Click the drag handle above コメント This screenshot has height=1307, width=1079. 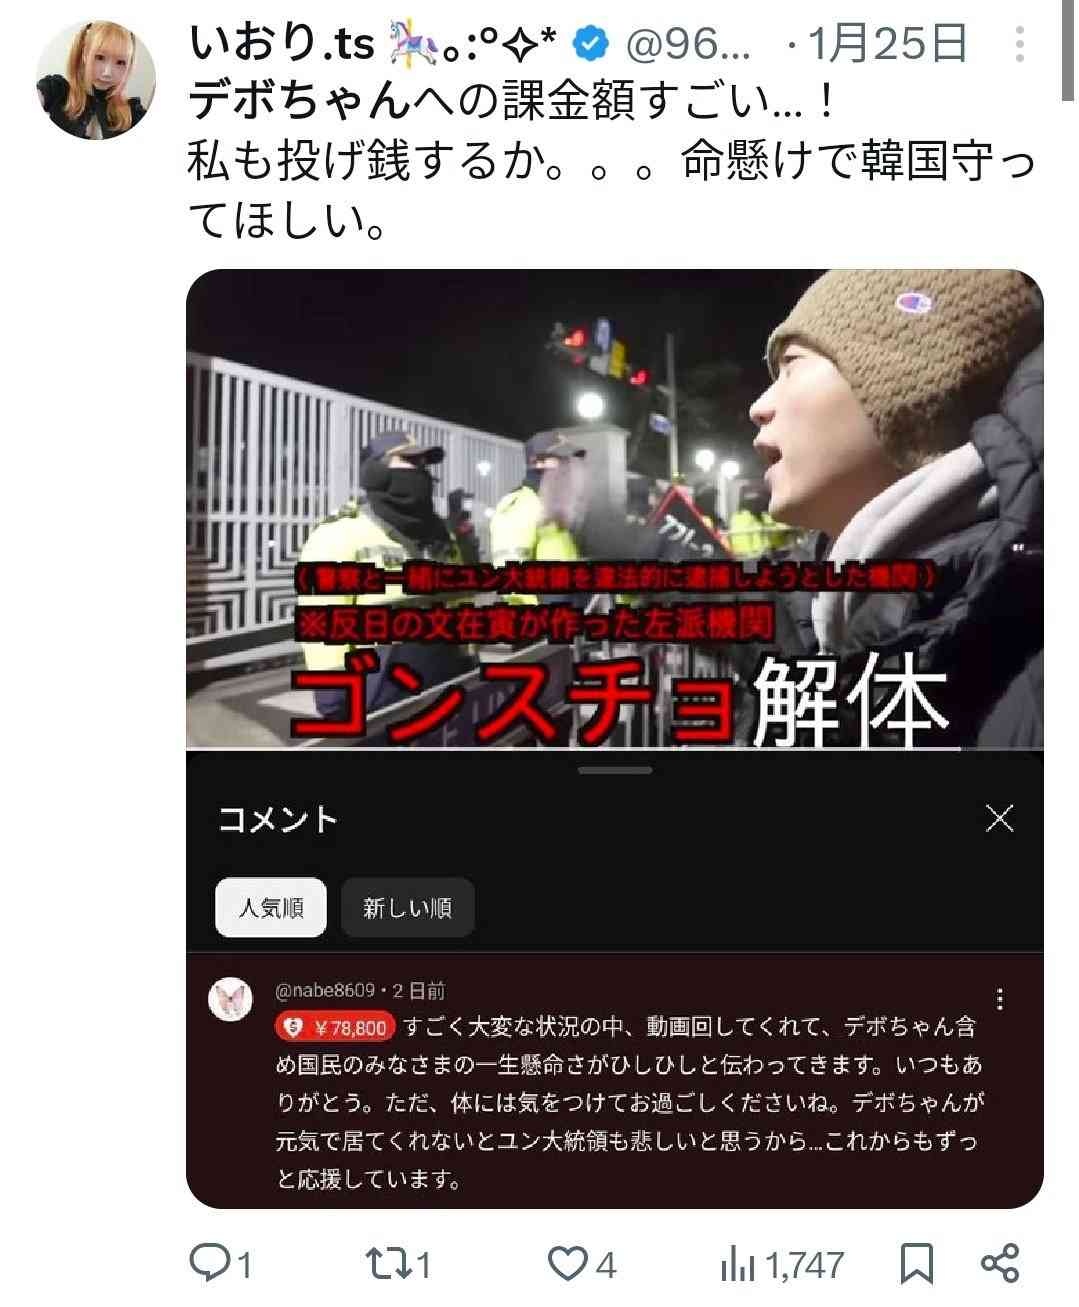(615, 770)
